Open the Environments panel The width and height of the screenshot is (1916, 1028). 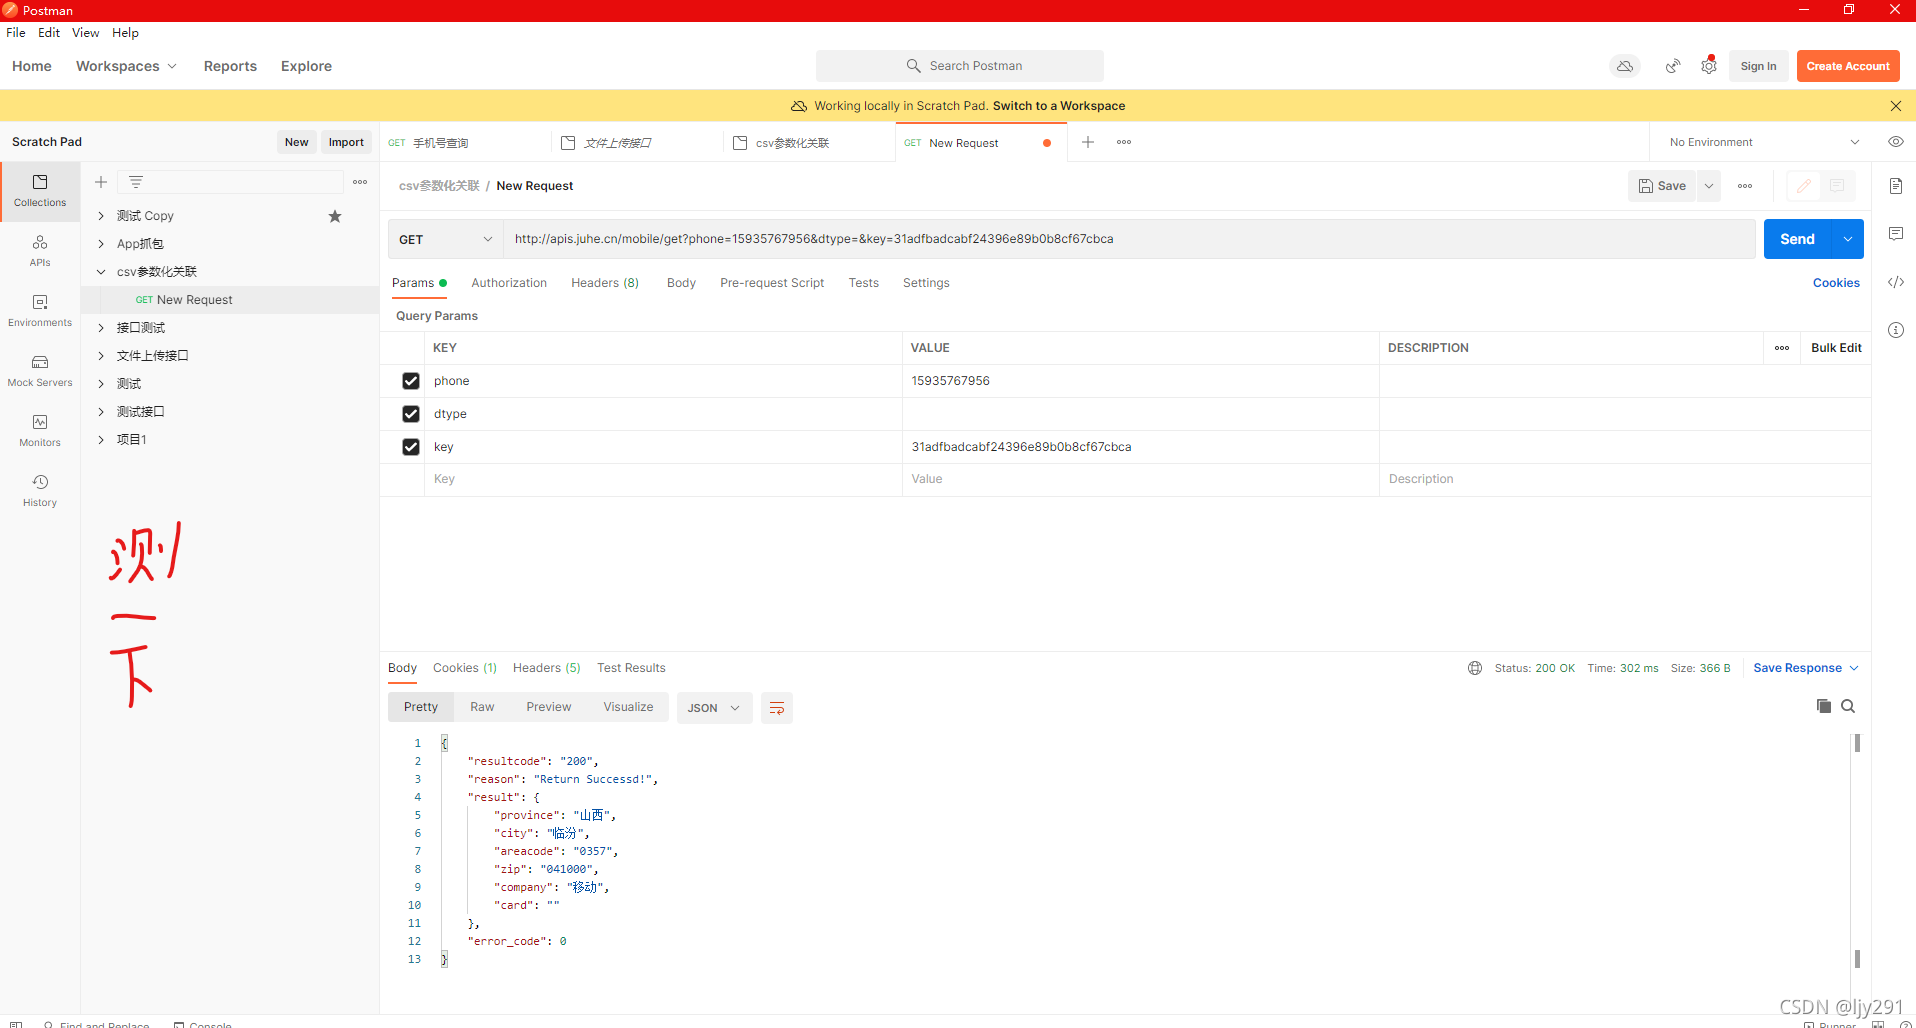39,310
